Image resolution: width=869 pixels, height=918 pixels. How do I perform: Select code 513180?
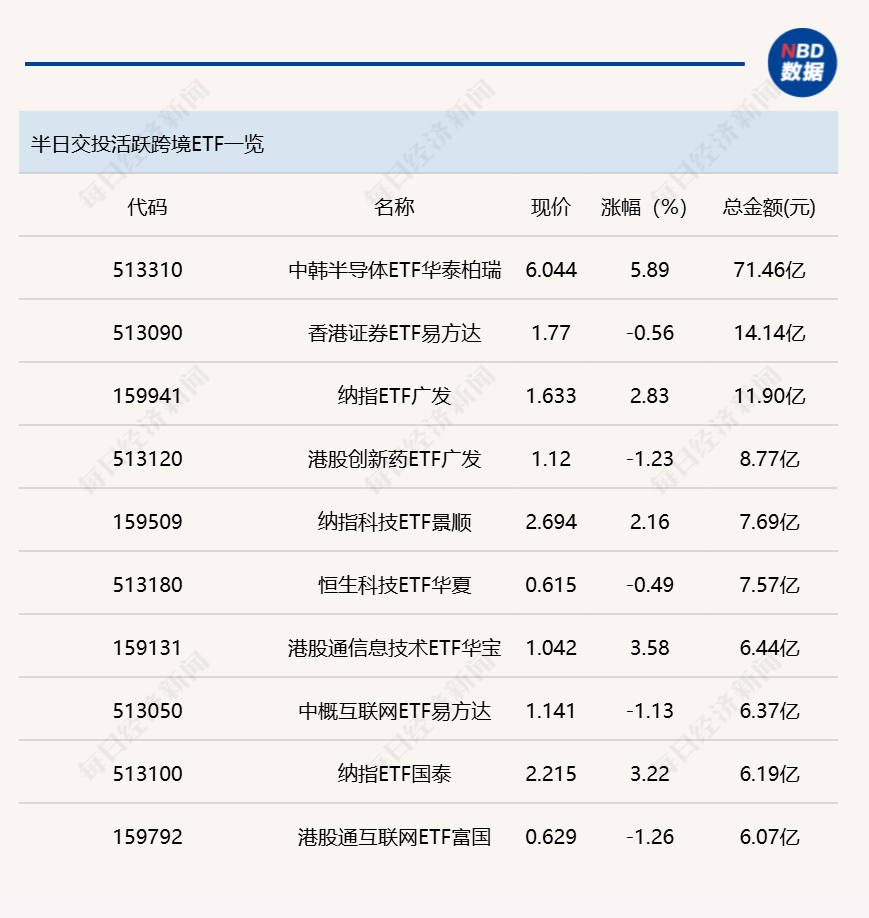[148, 585]
